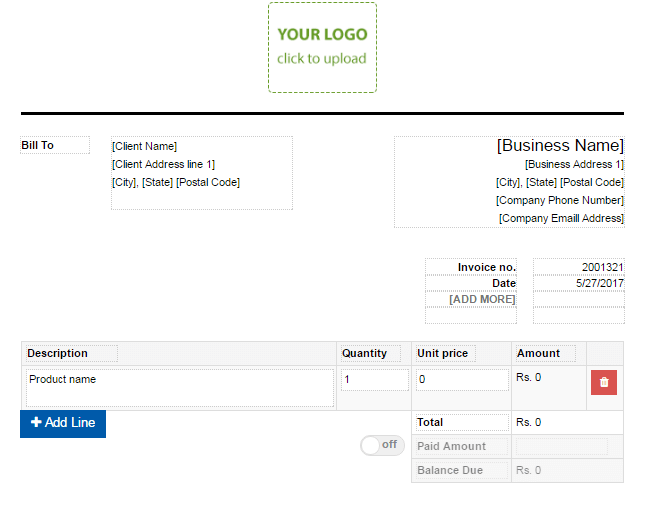The image size is (647, 521).
Task: Upload a logo via YOUR LOGO box
Action: click(x=322, y=47)
